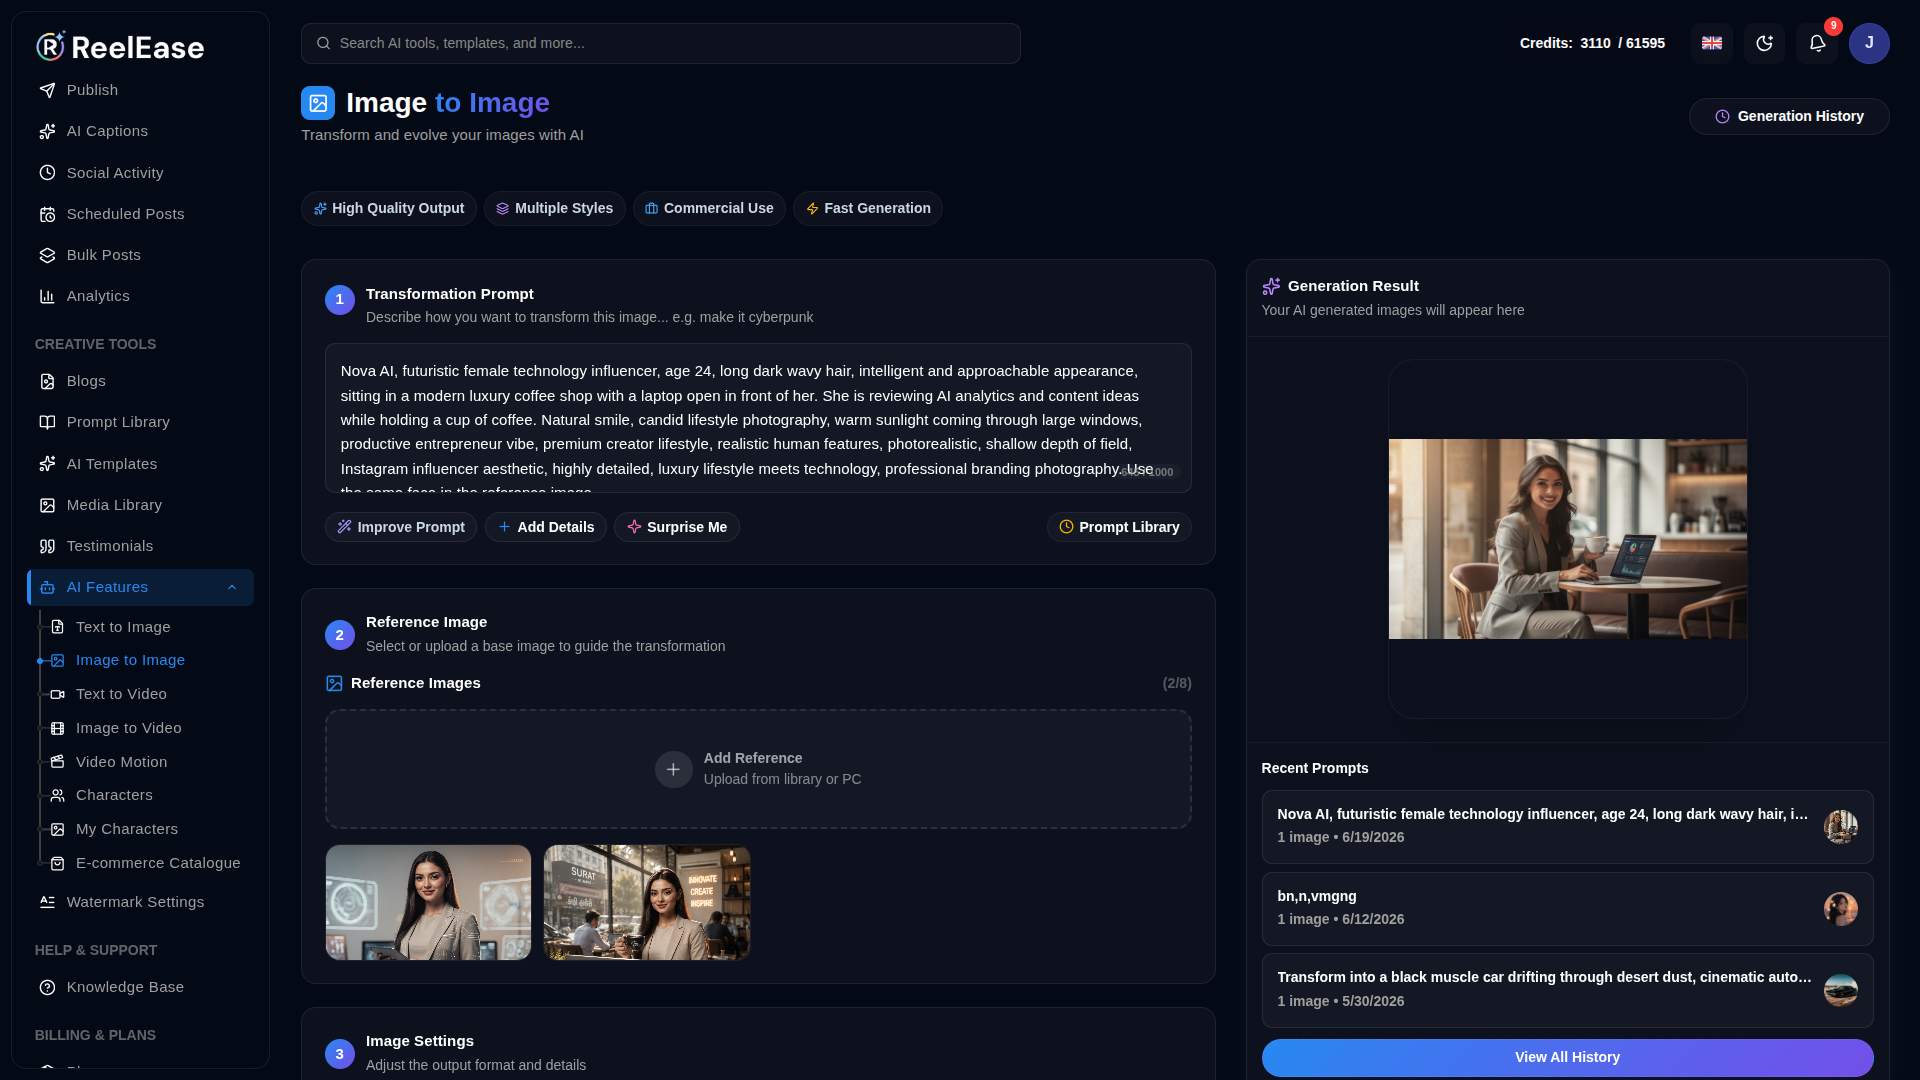This screenshot has height=1080, width=1920.
Task: Click the E-commerce Catalogue bag icon
Action: (x=57, y=863)
